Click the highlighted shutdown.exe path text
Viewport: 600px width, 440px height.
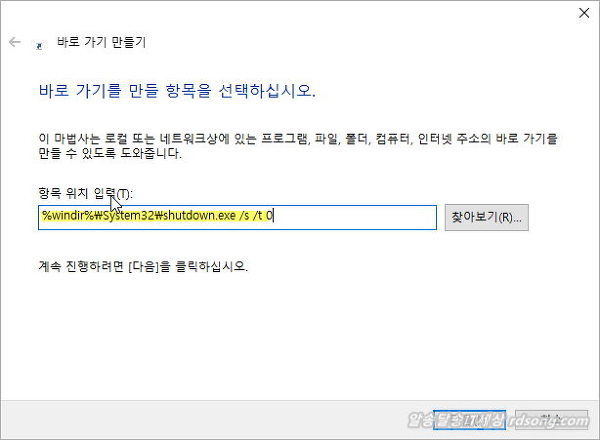(x=157, y=216)
